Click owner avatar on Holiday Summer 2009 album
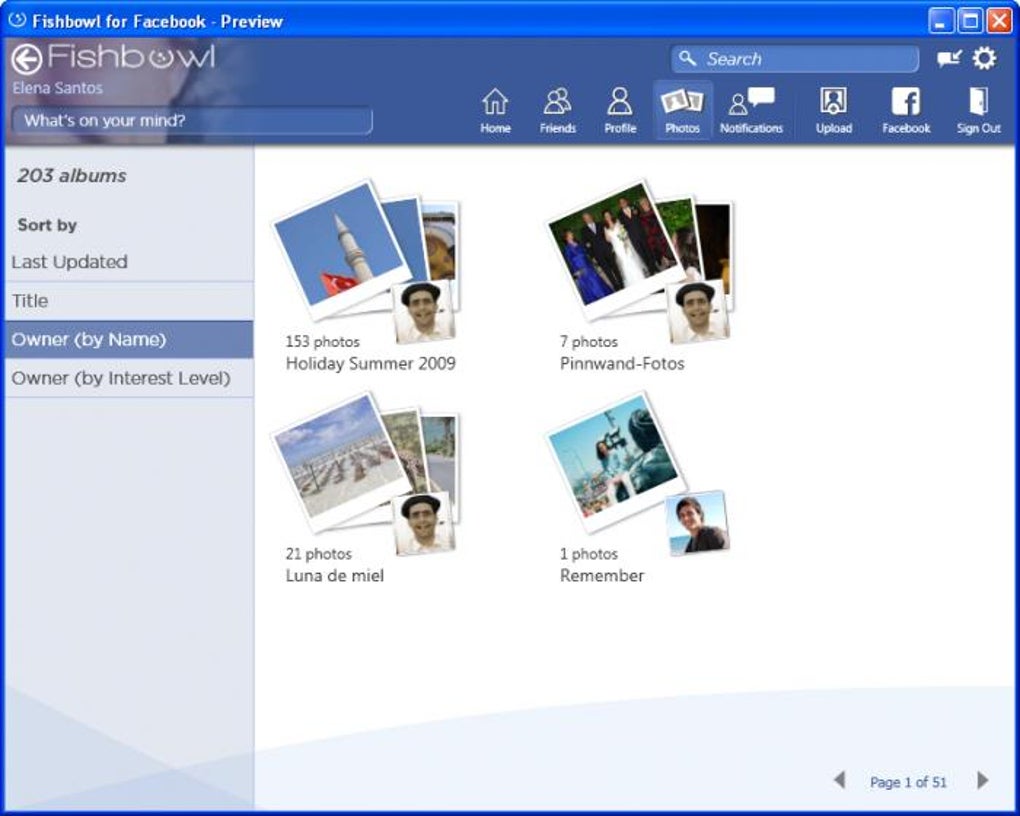 tap(424, 312)
